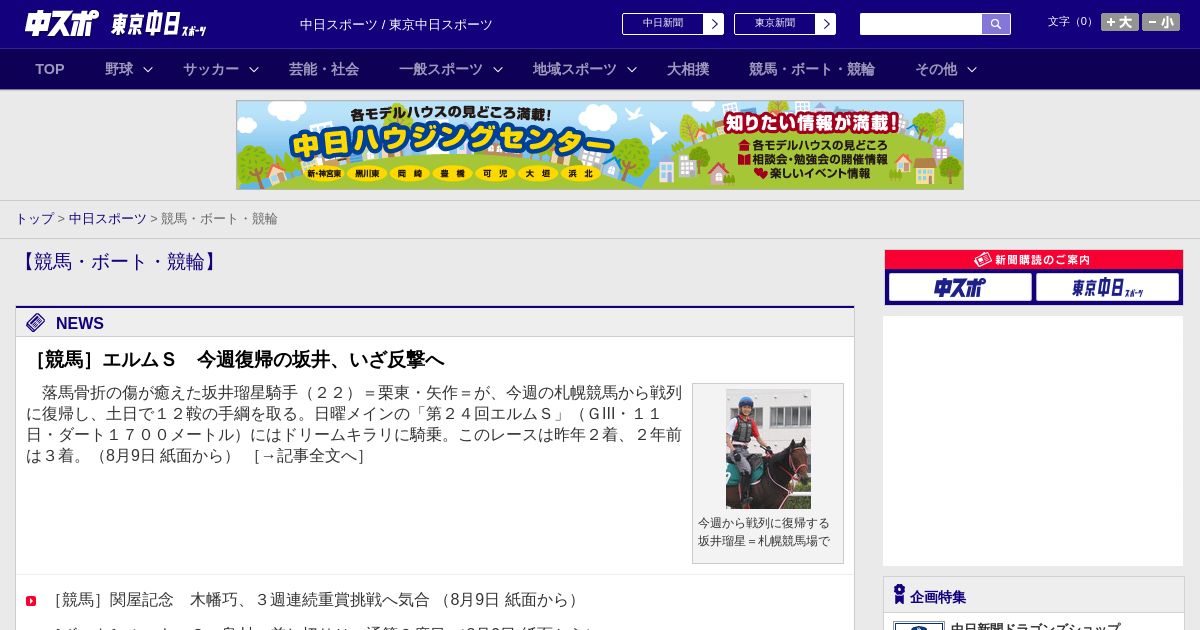Click the 中日スポーツ / 東京中日スポーツ header text

[396, 24]
